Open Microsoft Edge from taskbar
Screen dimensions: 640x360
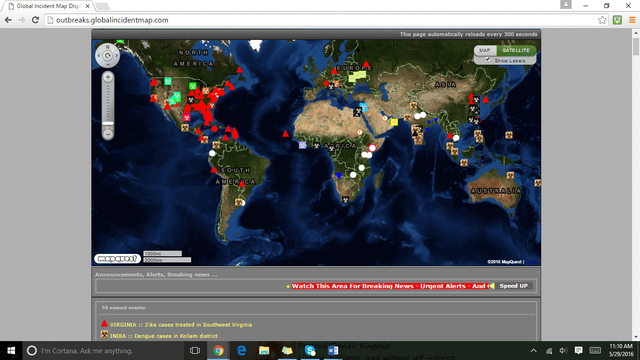[x=241, y=351]
